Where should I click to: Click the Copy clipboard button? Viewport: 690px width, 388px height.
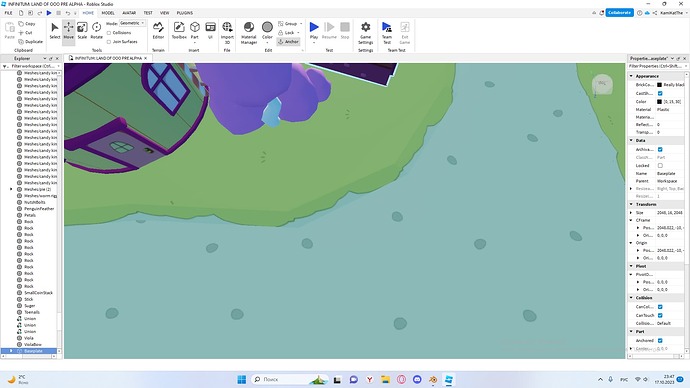tap(27, 24)
